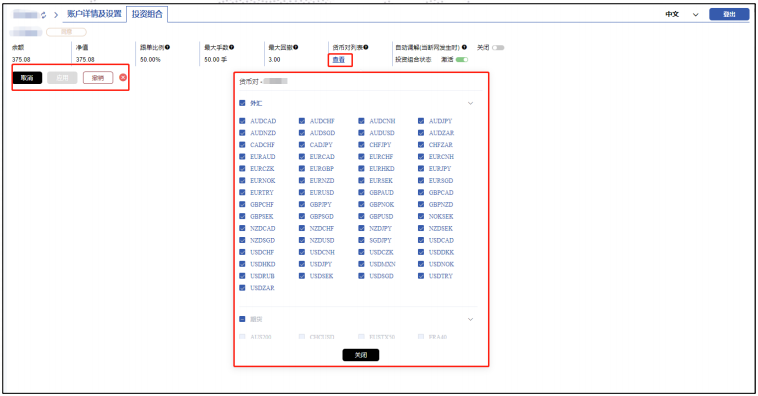The height and width of the screenshot is (396, 758).
Task: Open the info icon next to 货币对列表
Action: tap(366, 47)
